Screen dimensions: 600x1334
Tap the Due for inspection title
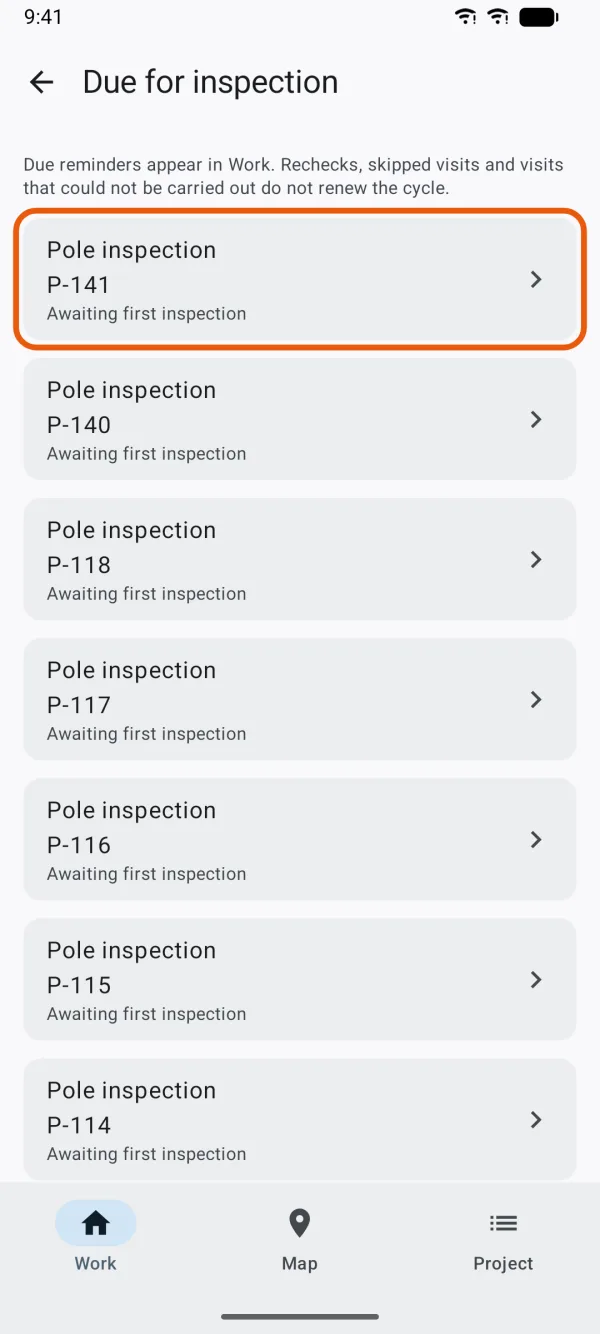tap(210, 82)
